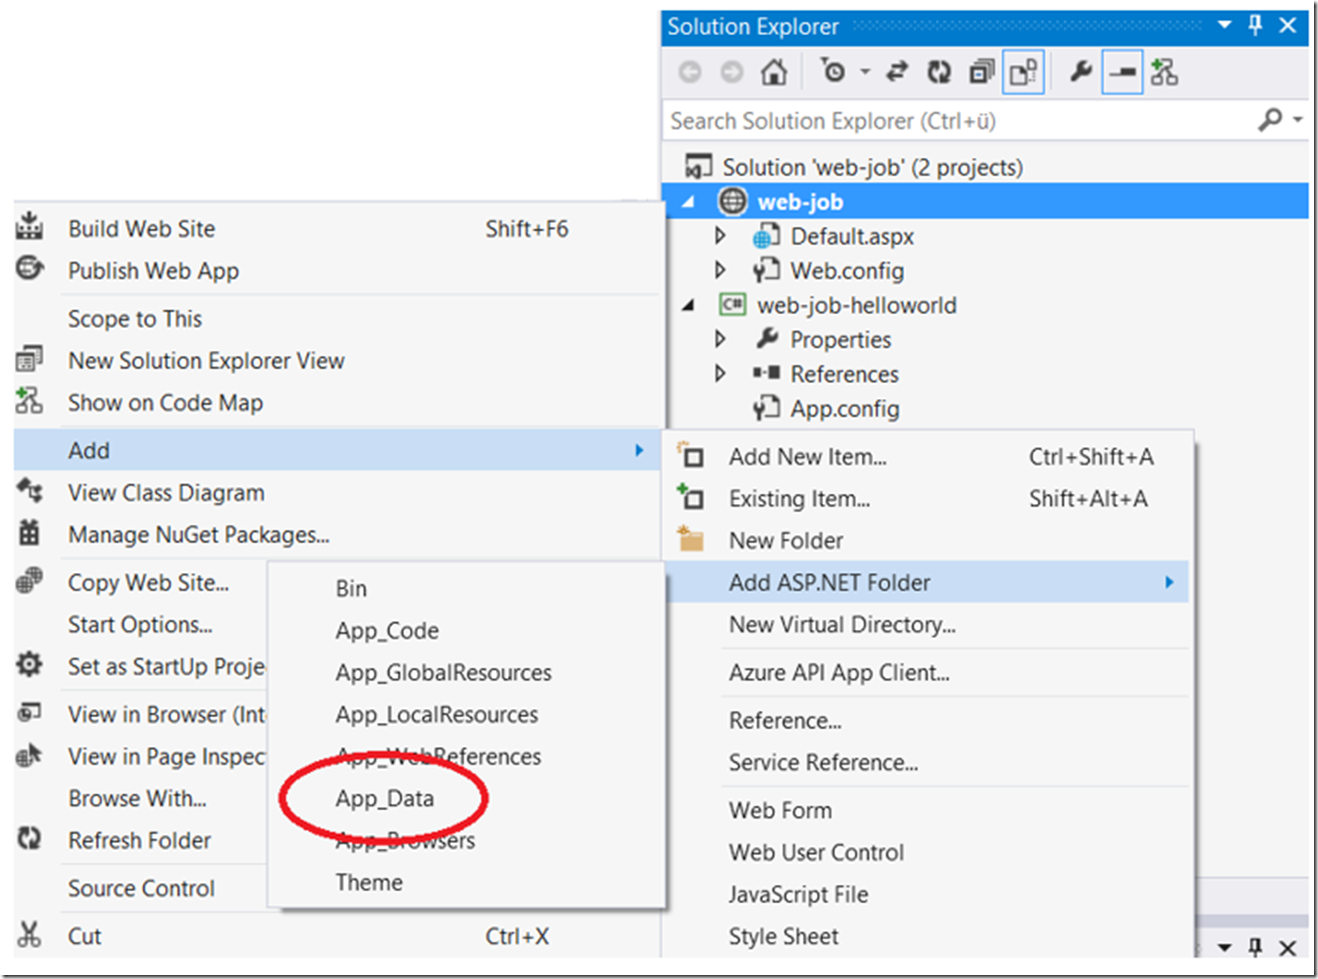
Task: Choose Refresh Folder
Action: (x=140, y=841)
